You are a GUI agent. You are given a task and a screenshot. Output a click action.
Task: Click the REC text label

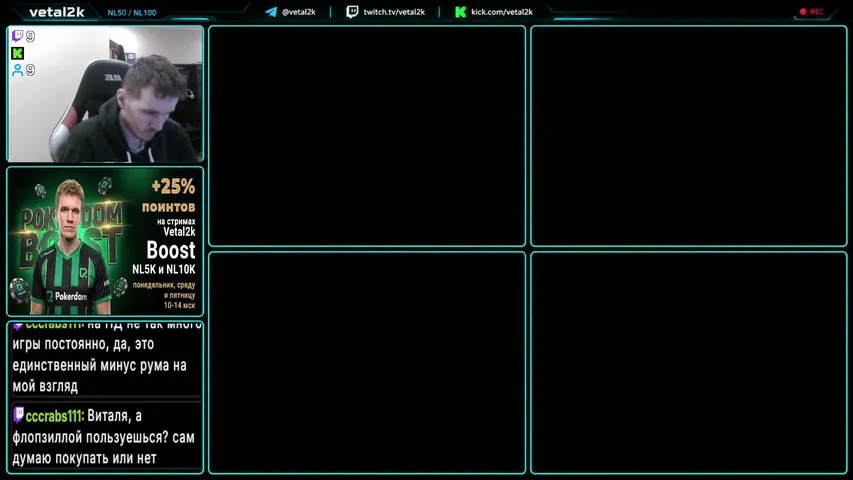click(817, 11)
